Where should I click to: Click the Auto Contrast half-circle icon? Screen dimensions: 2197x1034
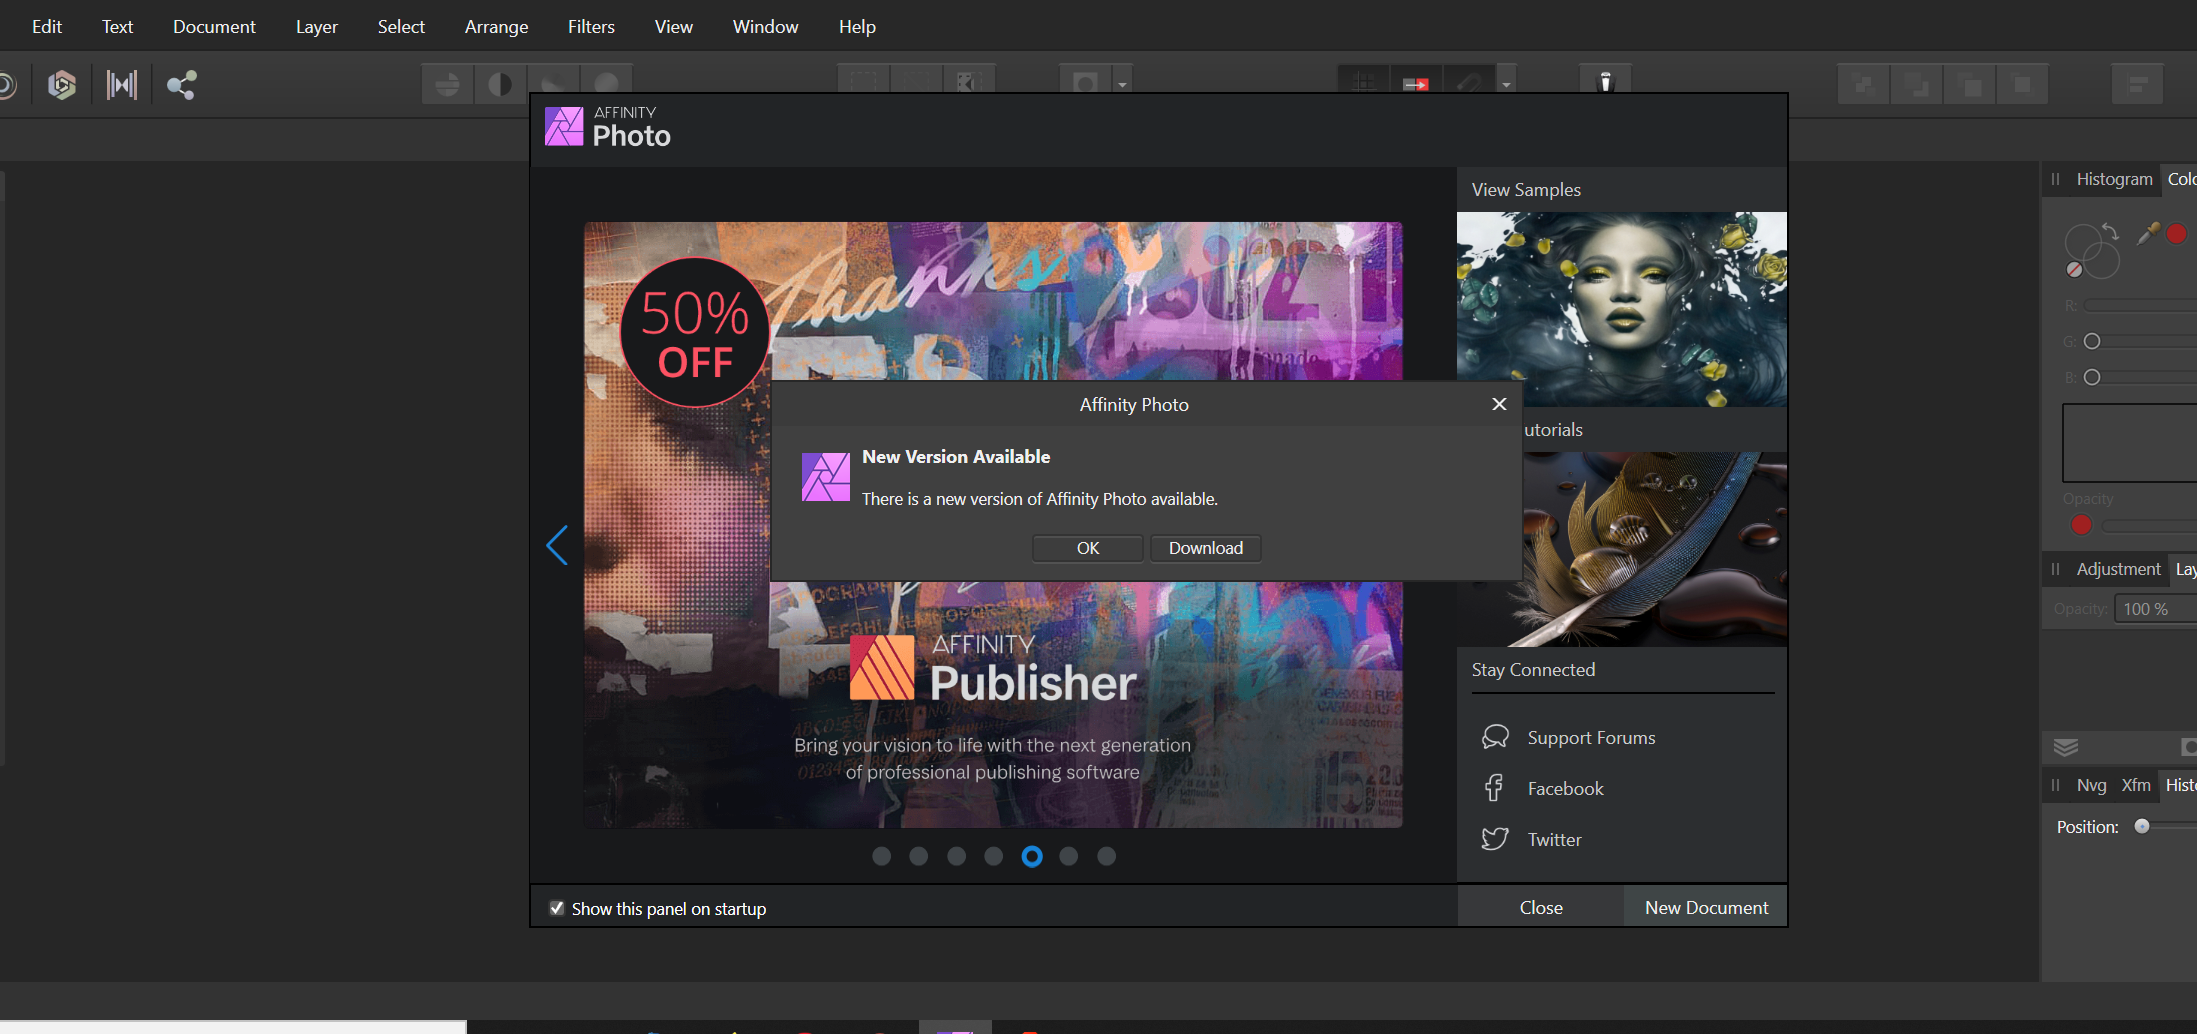click(x=500, y=84)
